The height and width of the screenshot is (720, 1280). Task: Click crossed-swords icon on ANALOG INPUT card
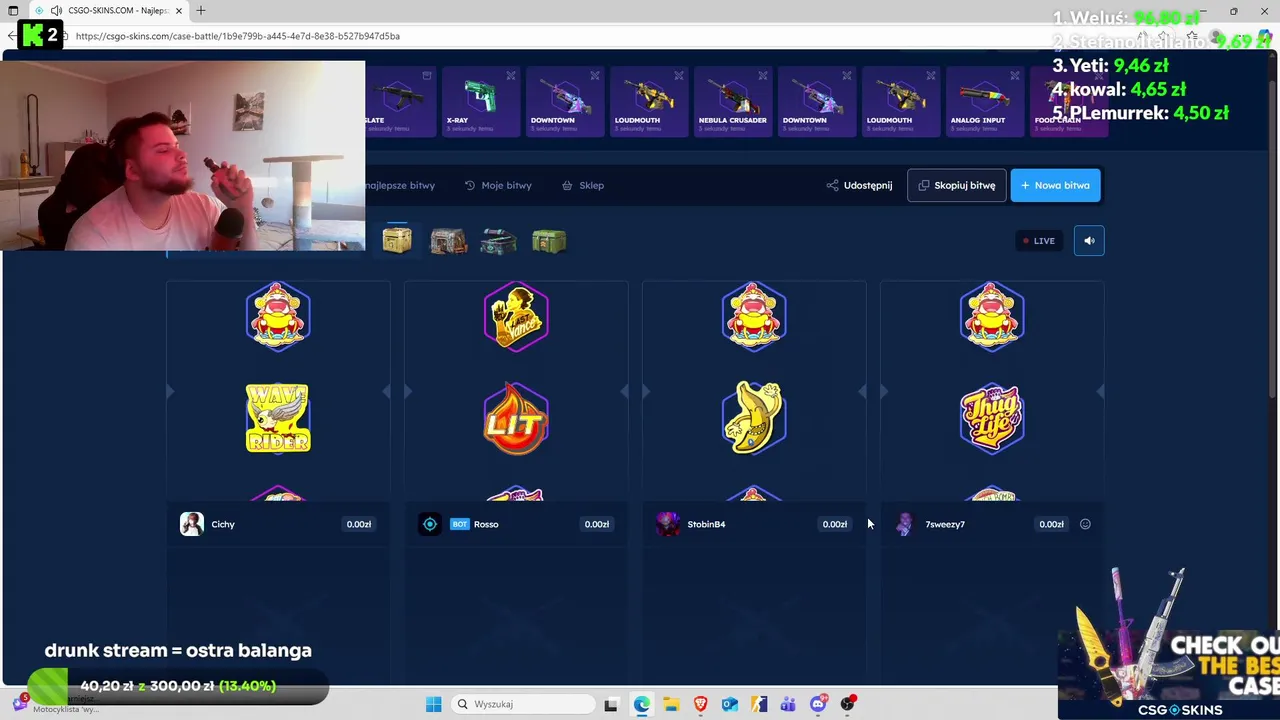1015,76
